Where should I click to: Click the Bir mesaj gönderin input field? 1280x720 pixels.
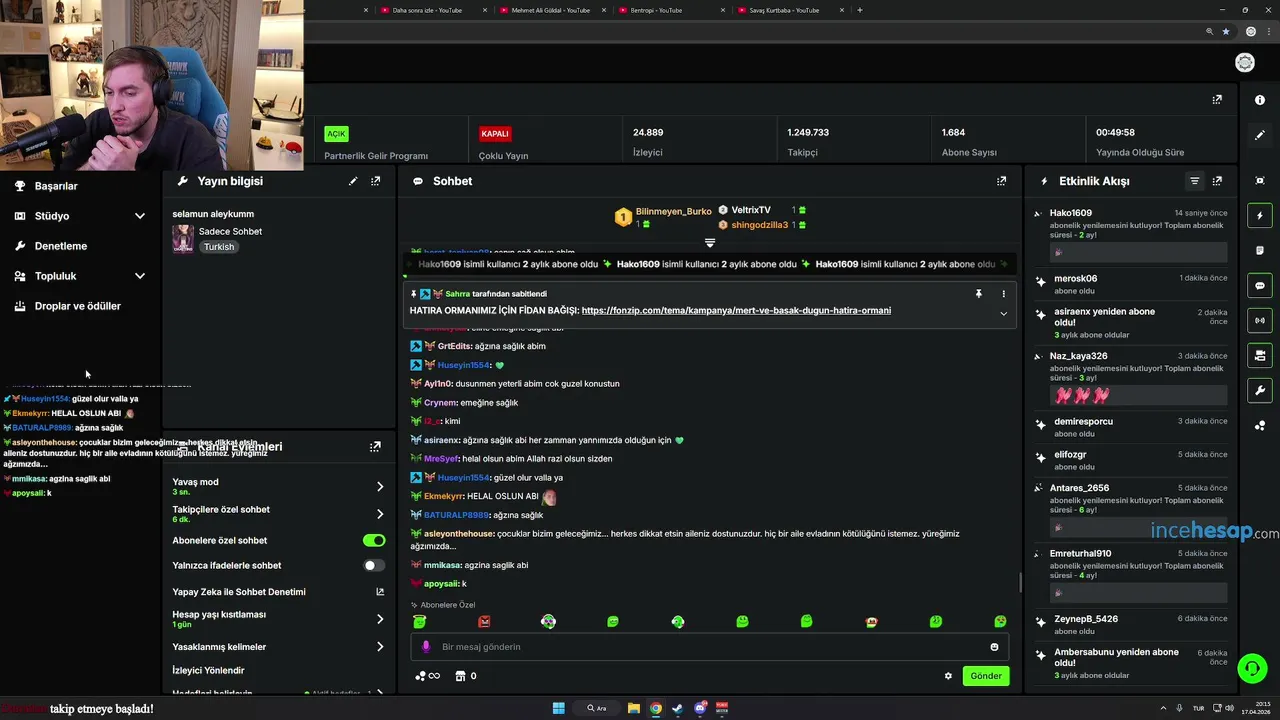[709, 647]
